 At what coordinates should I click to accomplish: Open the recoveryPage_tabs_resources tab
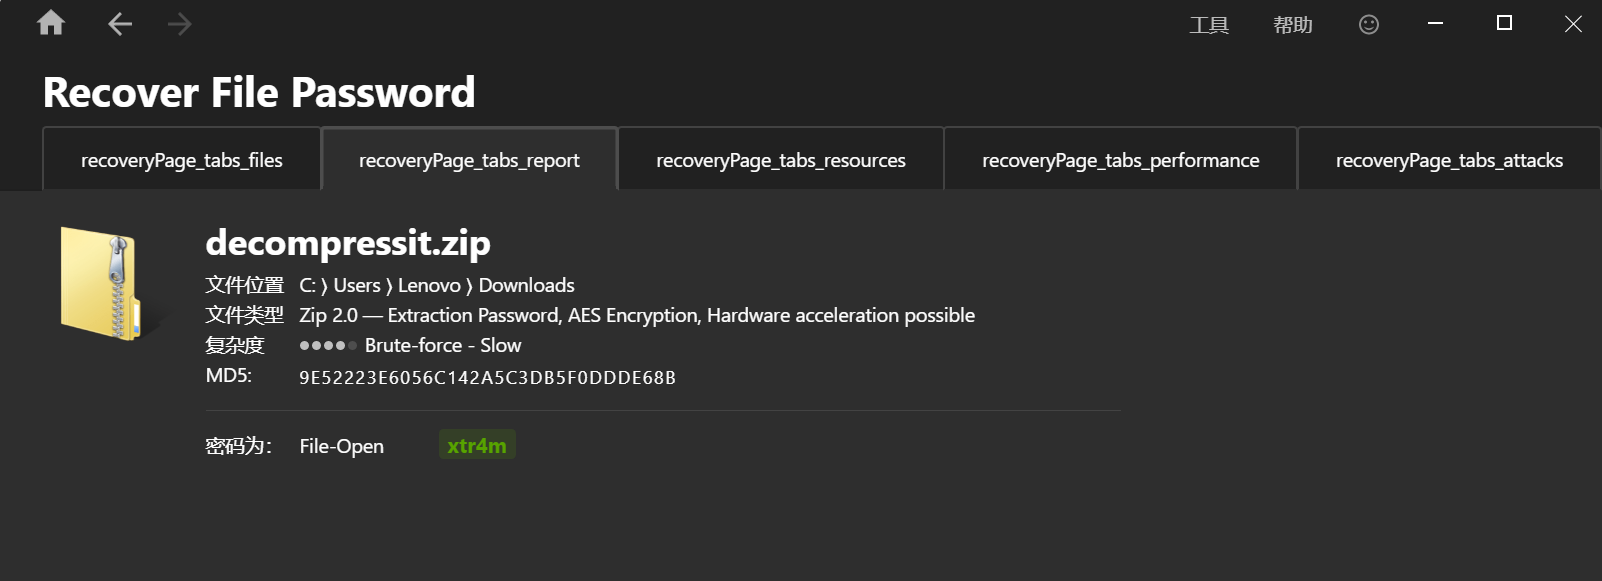tap(781, 160)
